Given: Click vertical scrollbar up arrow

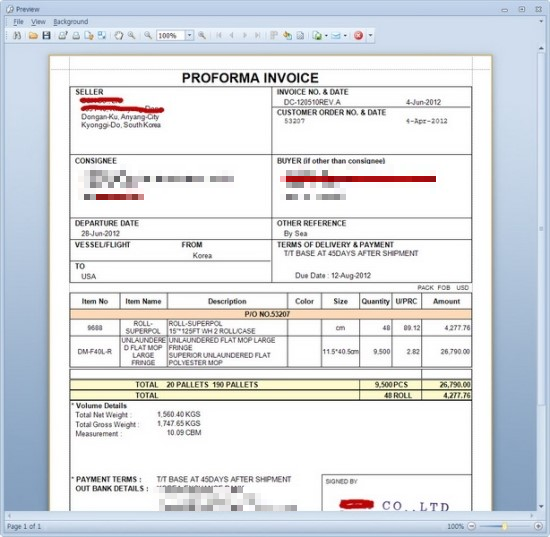Looking at the screenshot, I should coord(541,48).
